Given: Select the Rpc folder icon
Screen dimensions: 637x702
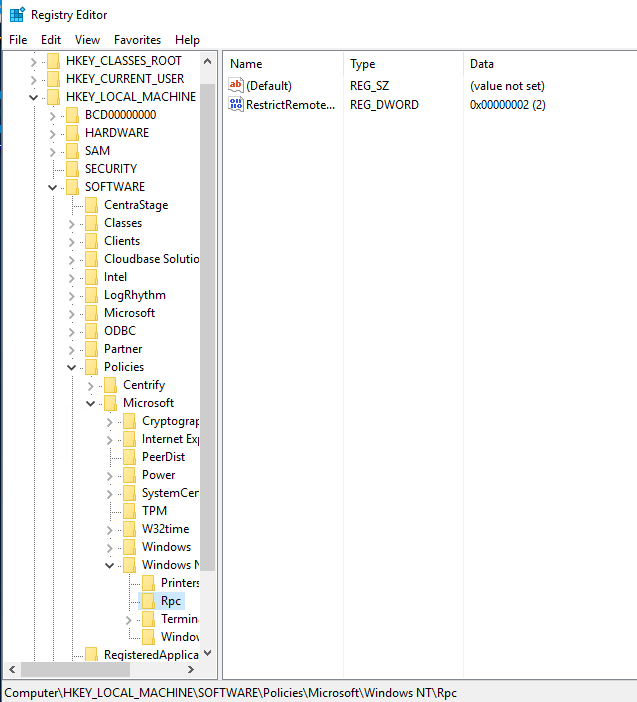Looking at the screenshot, I should coord(148,601).
